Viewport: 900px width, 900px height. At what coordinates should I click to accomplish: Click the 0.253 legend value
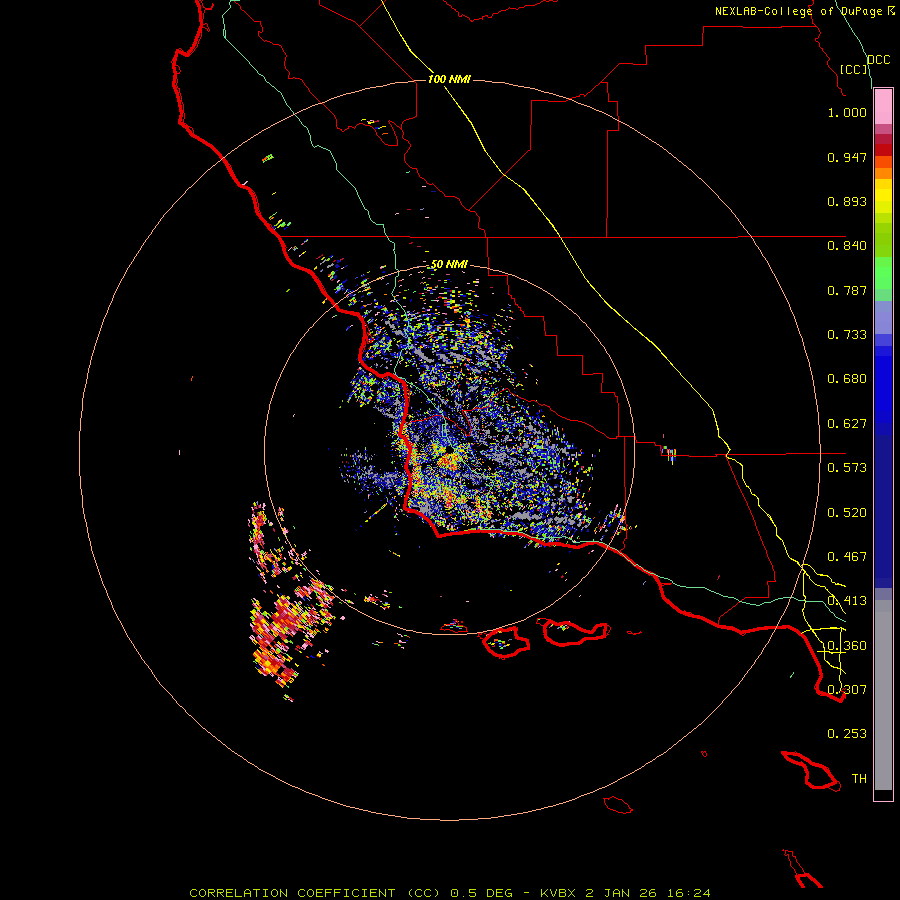point(847,734)
